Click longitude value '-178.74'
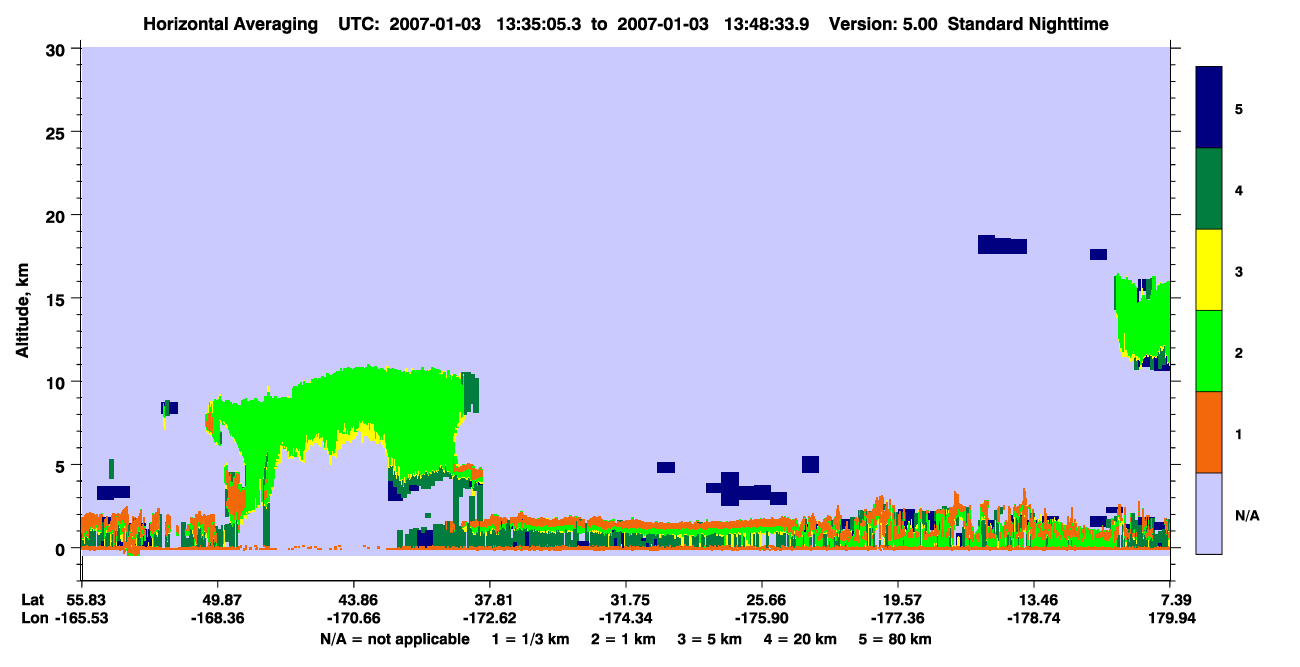 (1034, 618)
